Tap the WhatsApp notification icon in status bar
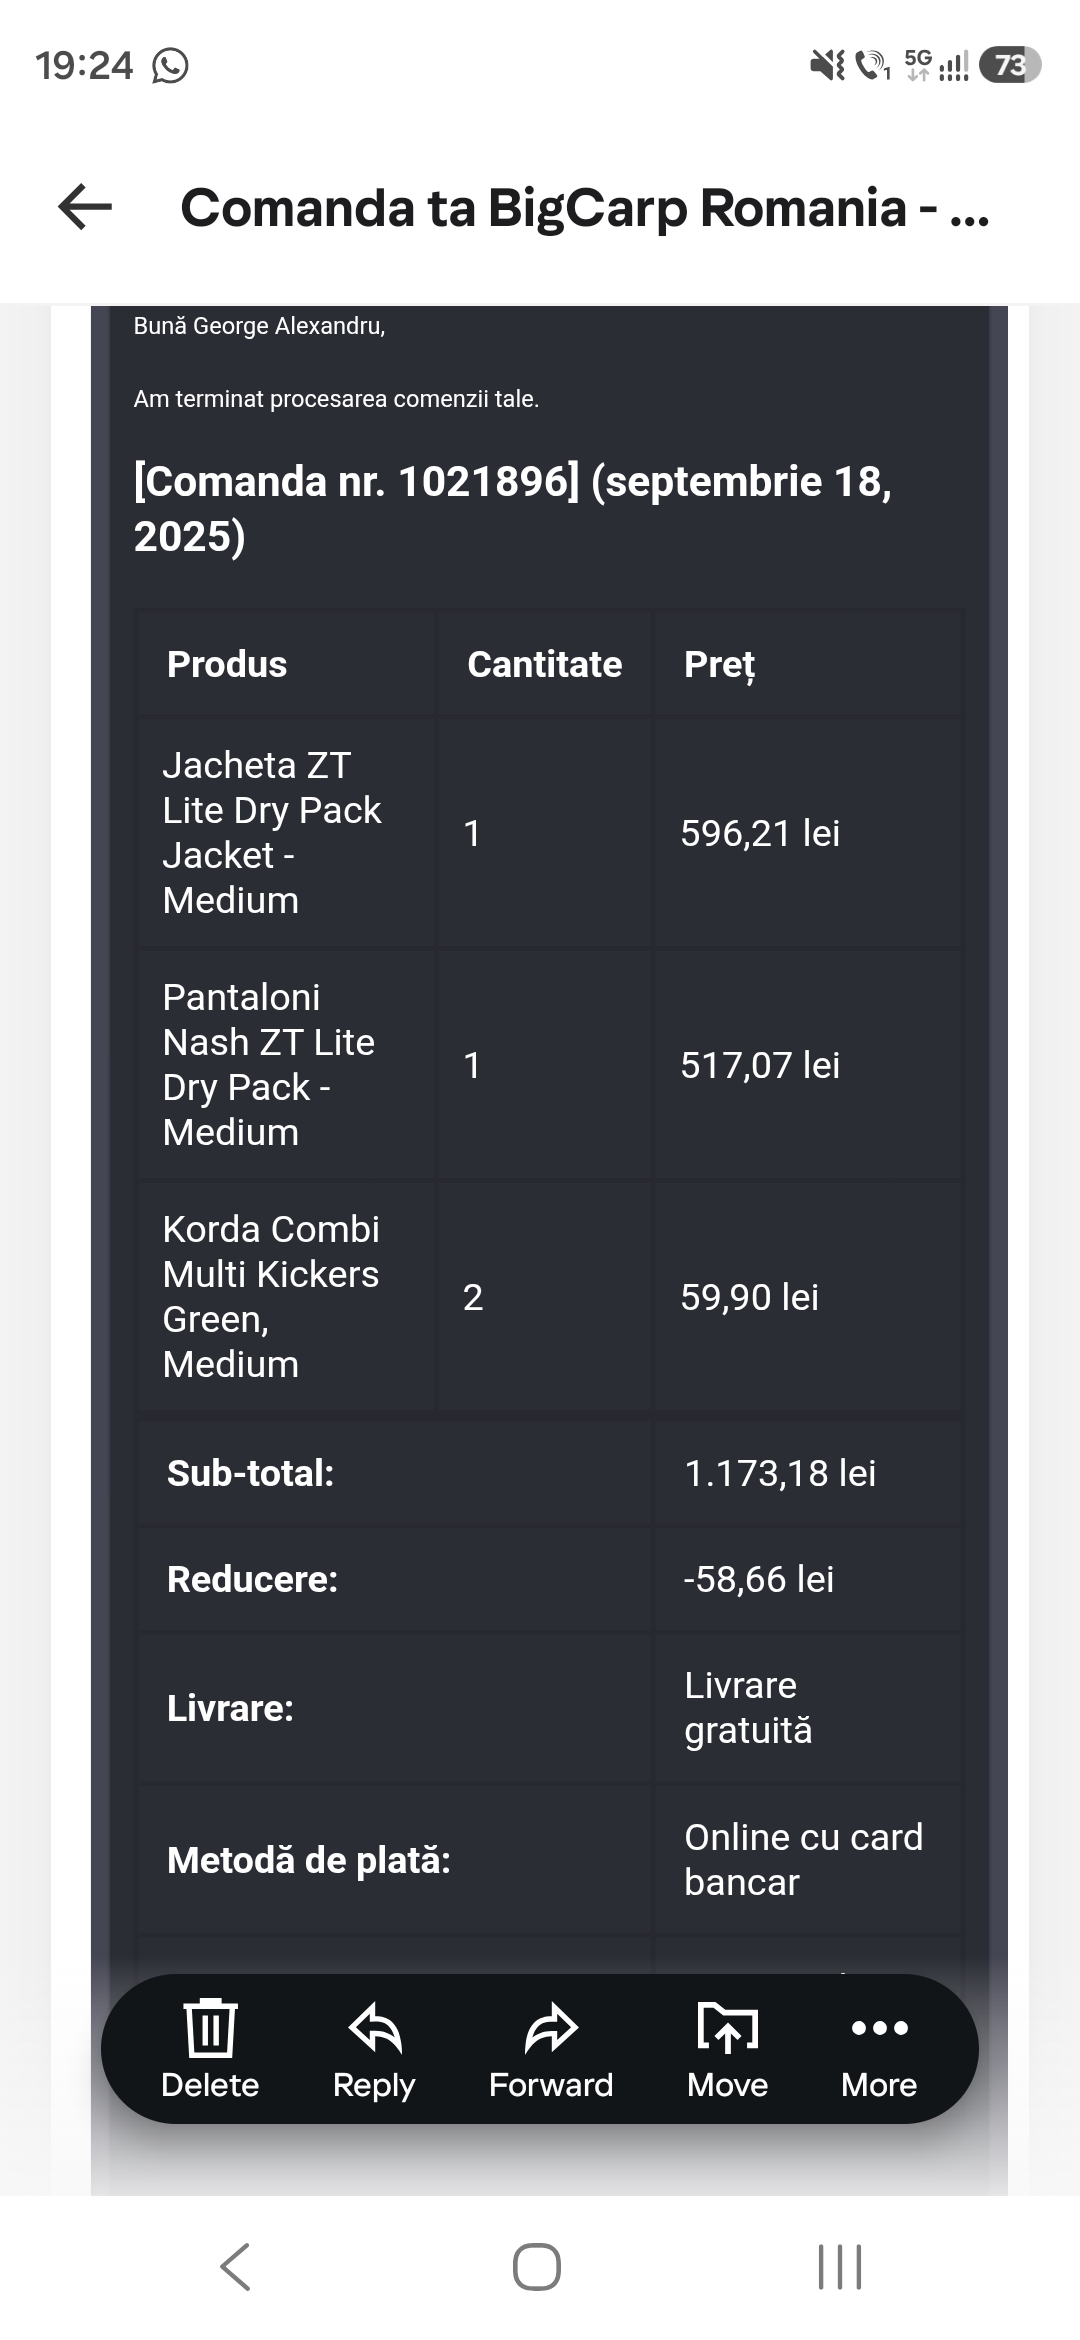 [170, 66]
